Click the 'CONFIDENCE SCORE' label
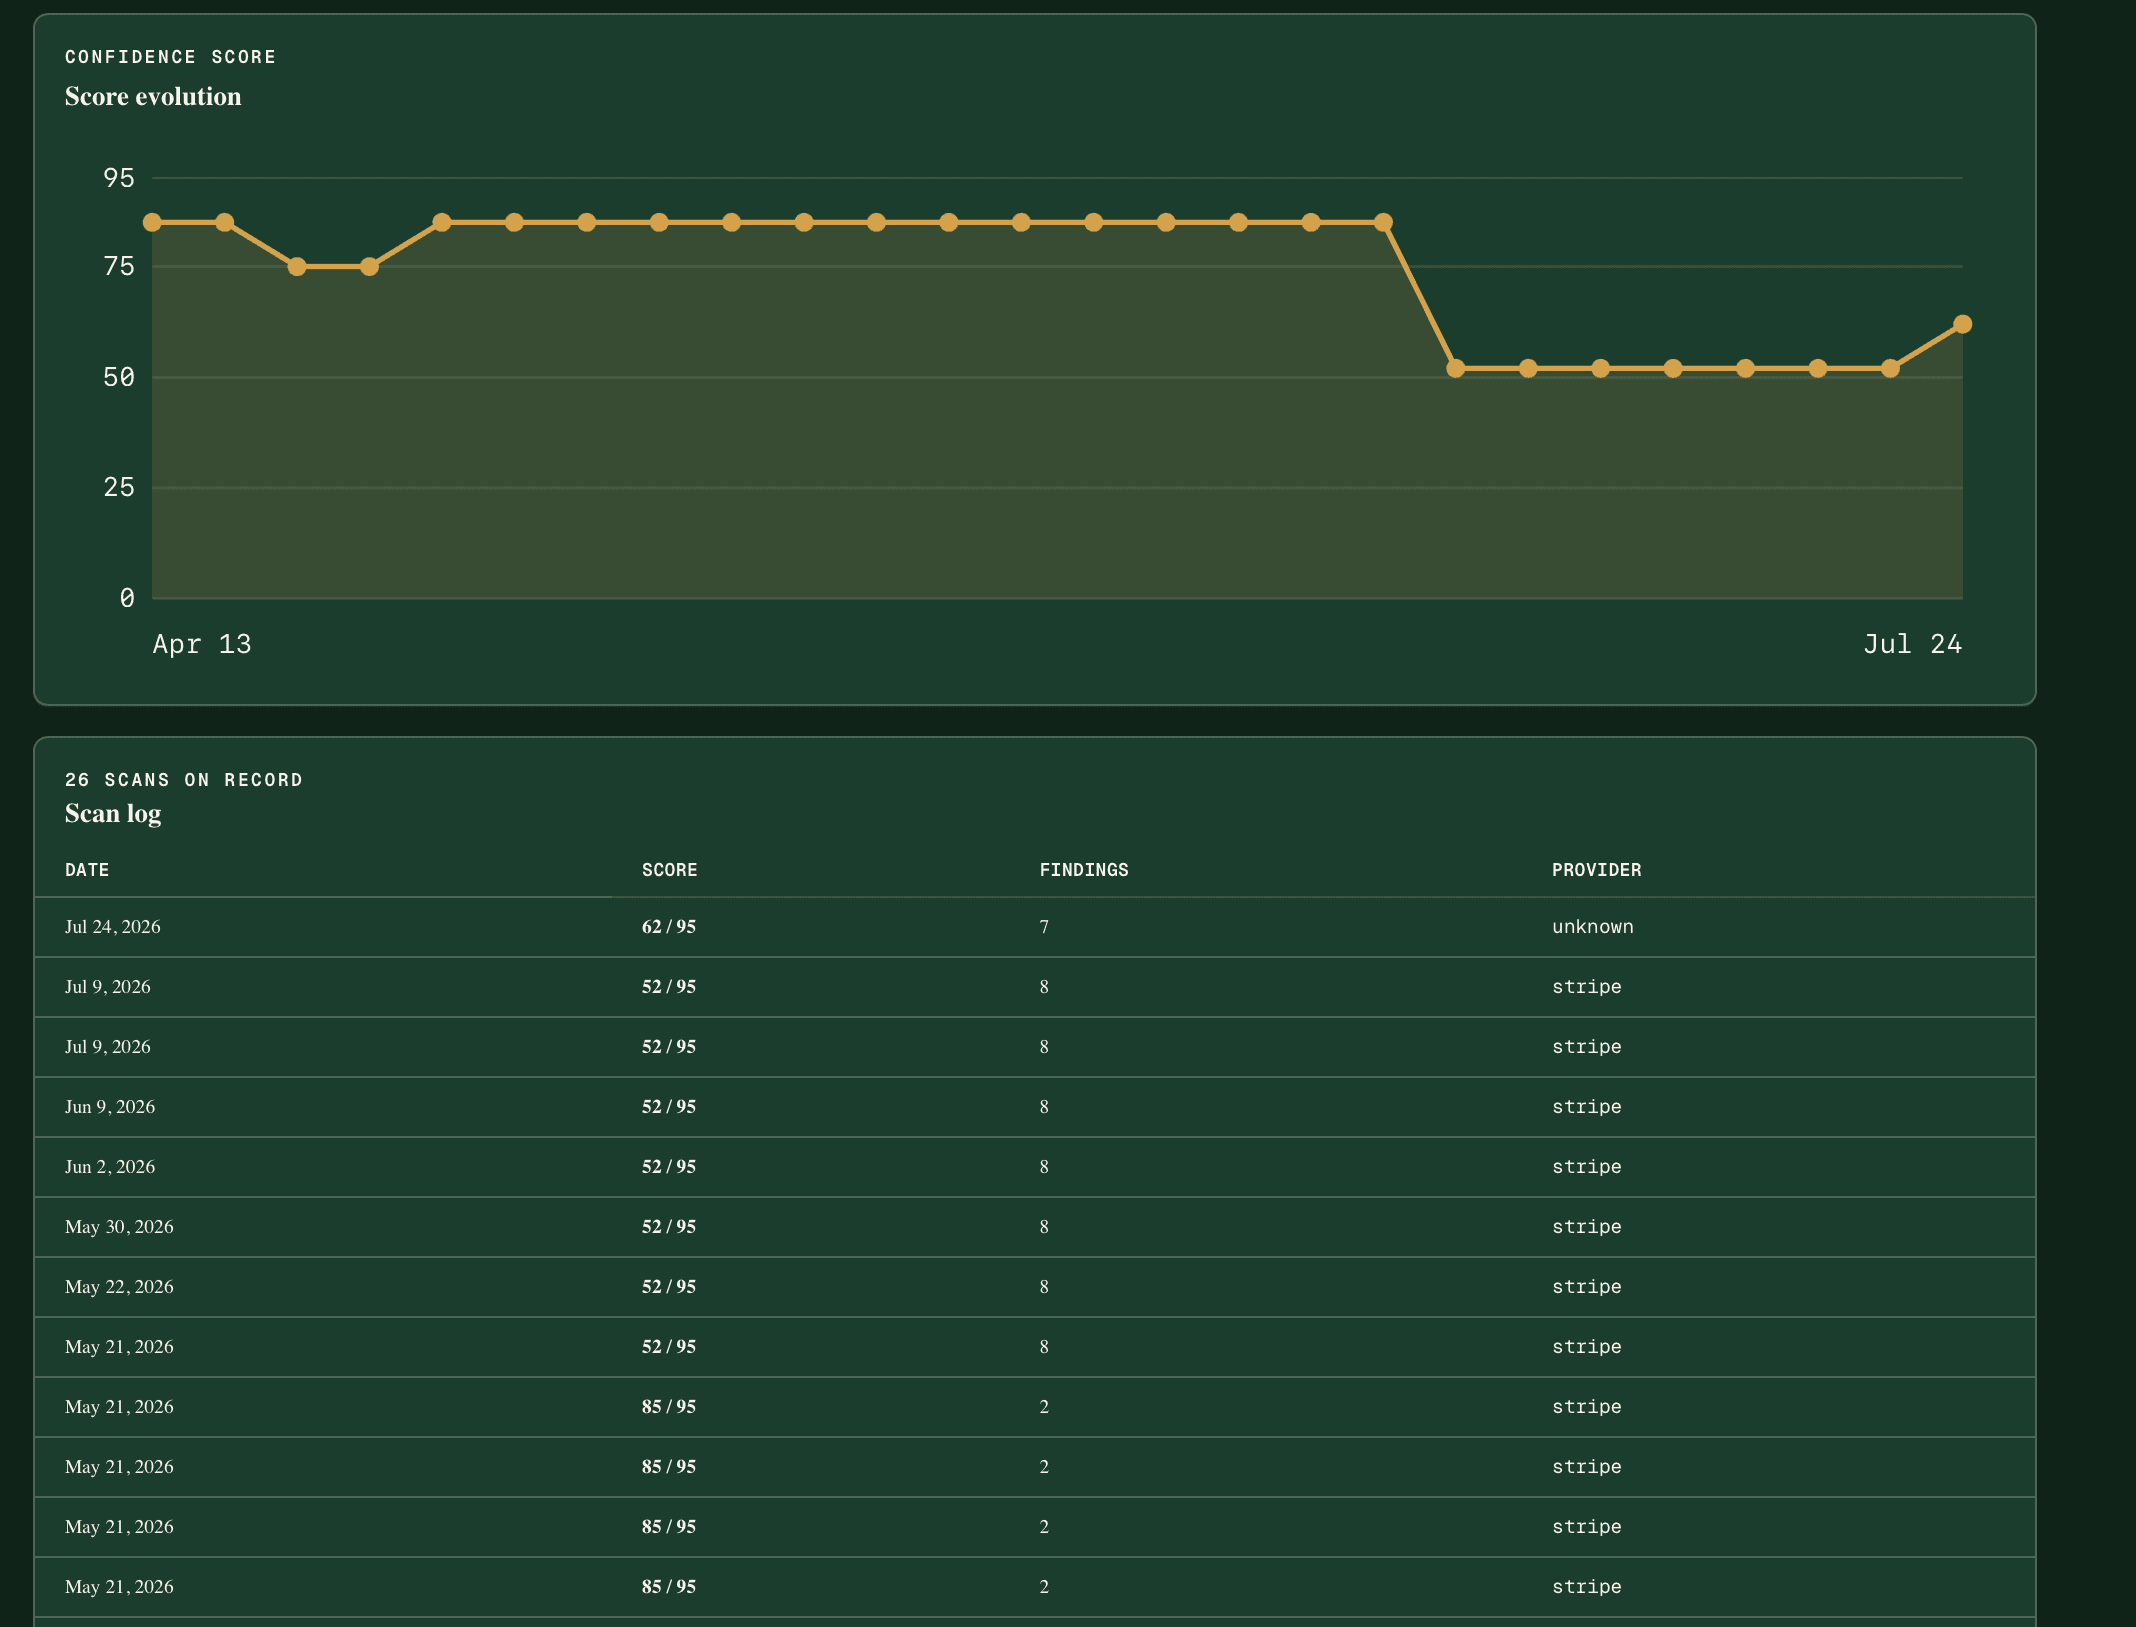 click(x=171, y=57)
